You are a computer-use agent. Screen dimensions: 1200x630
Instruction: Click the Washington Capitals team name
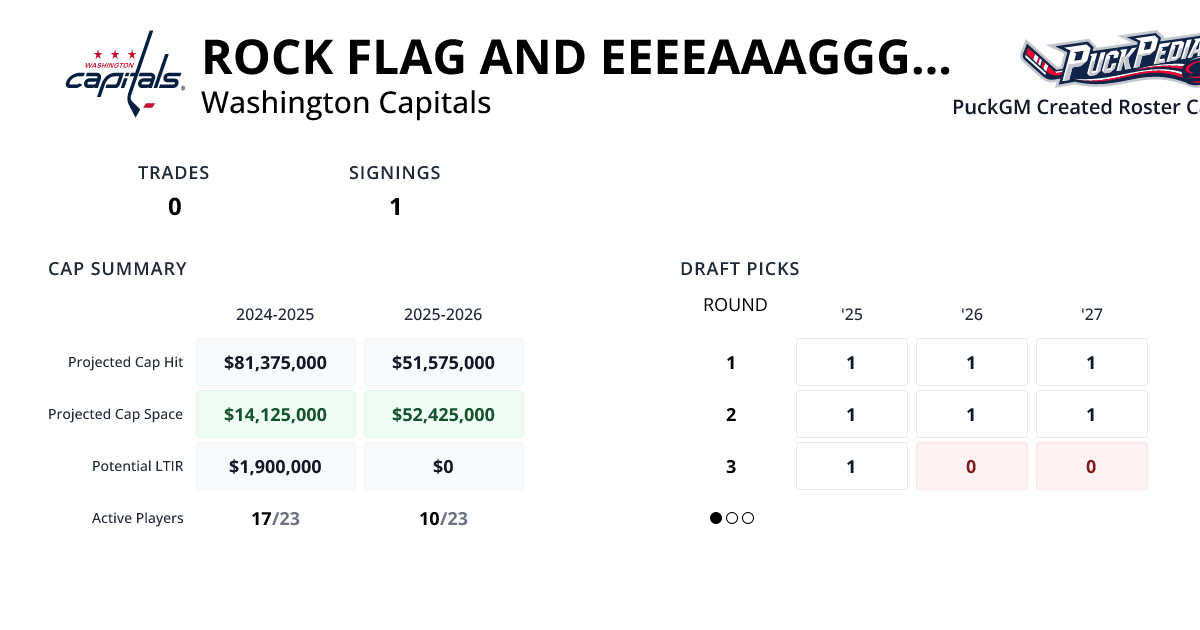346,103
